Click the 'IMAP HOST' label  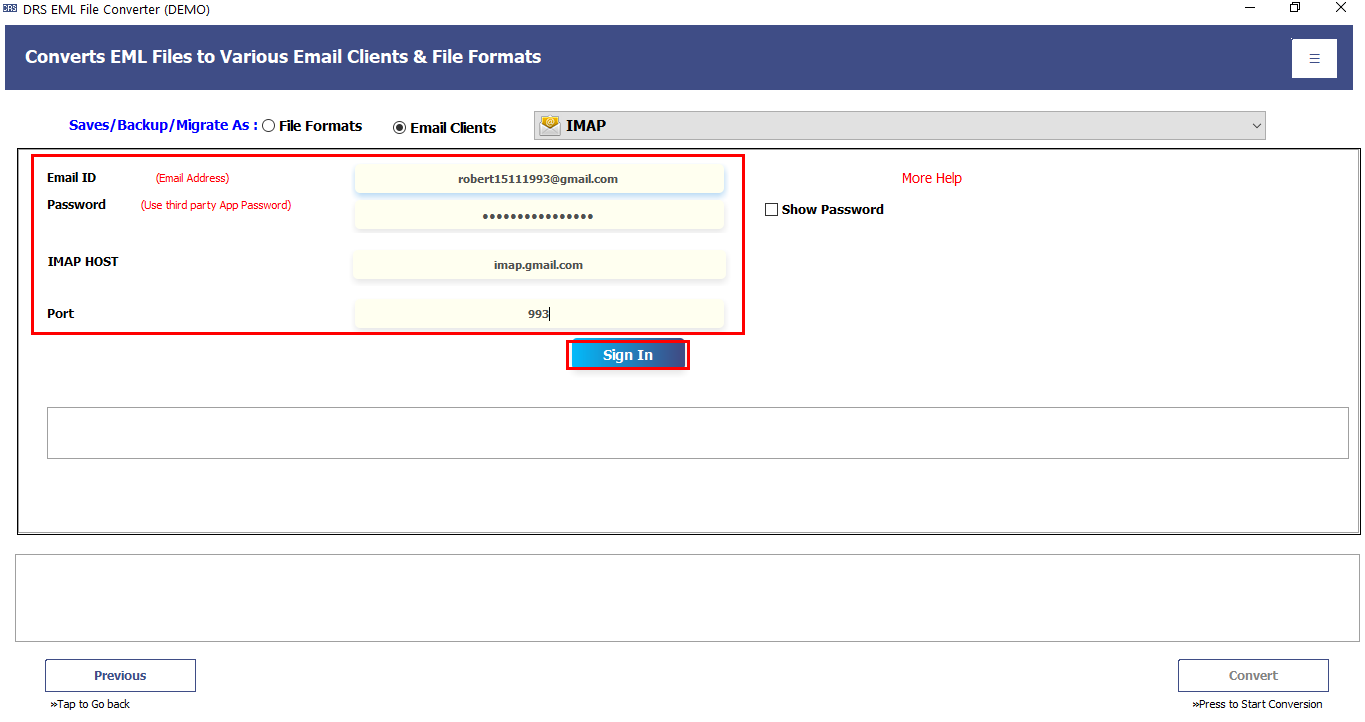click(x=83, y=262)
